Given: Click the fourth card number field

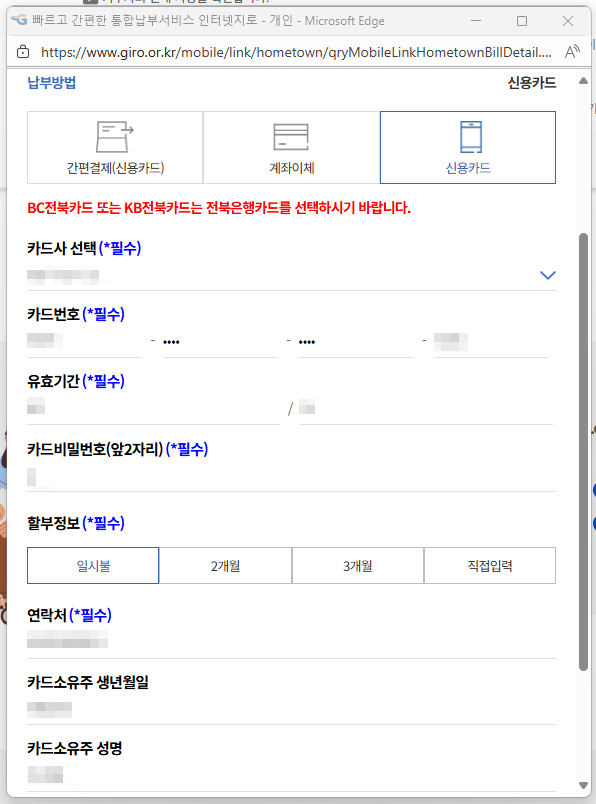Looking at the screenshot, I should (x=491, y=341).
